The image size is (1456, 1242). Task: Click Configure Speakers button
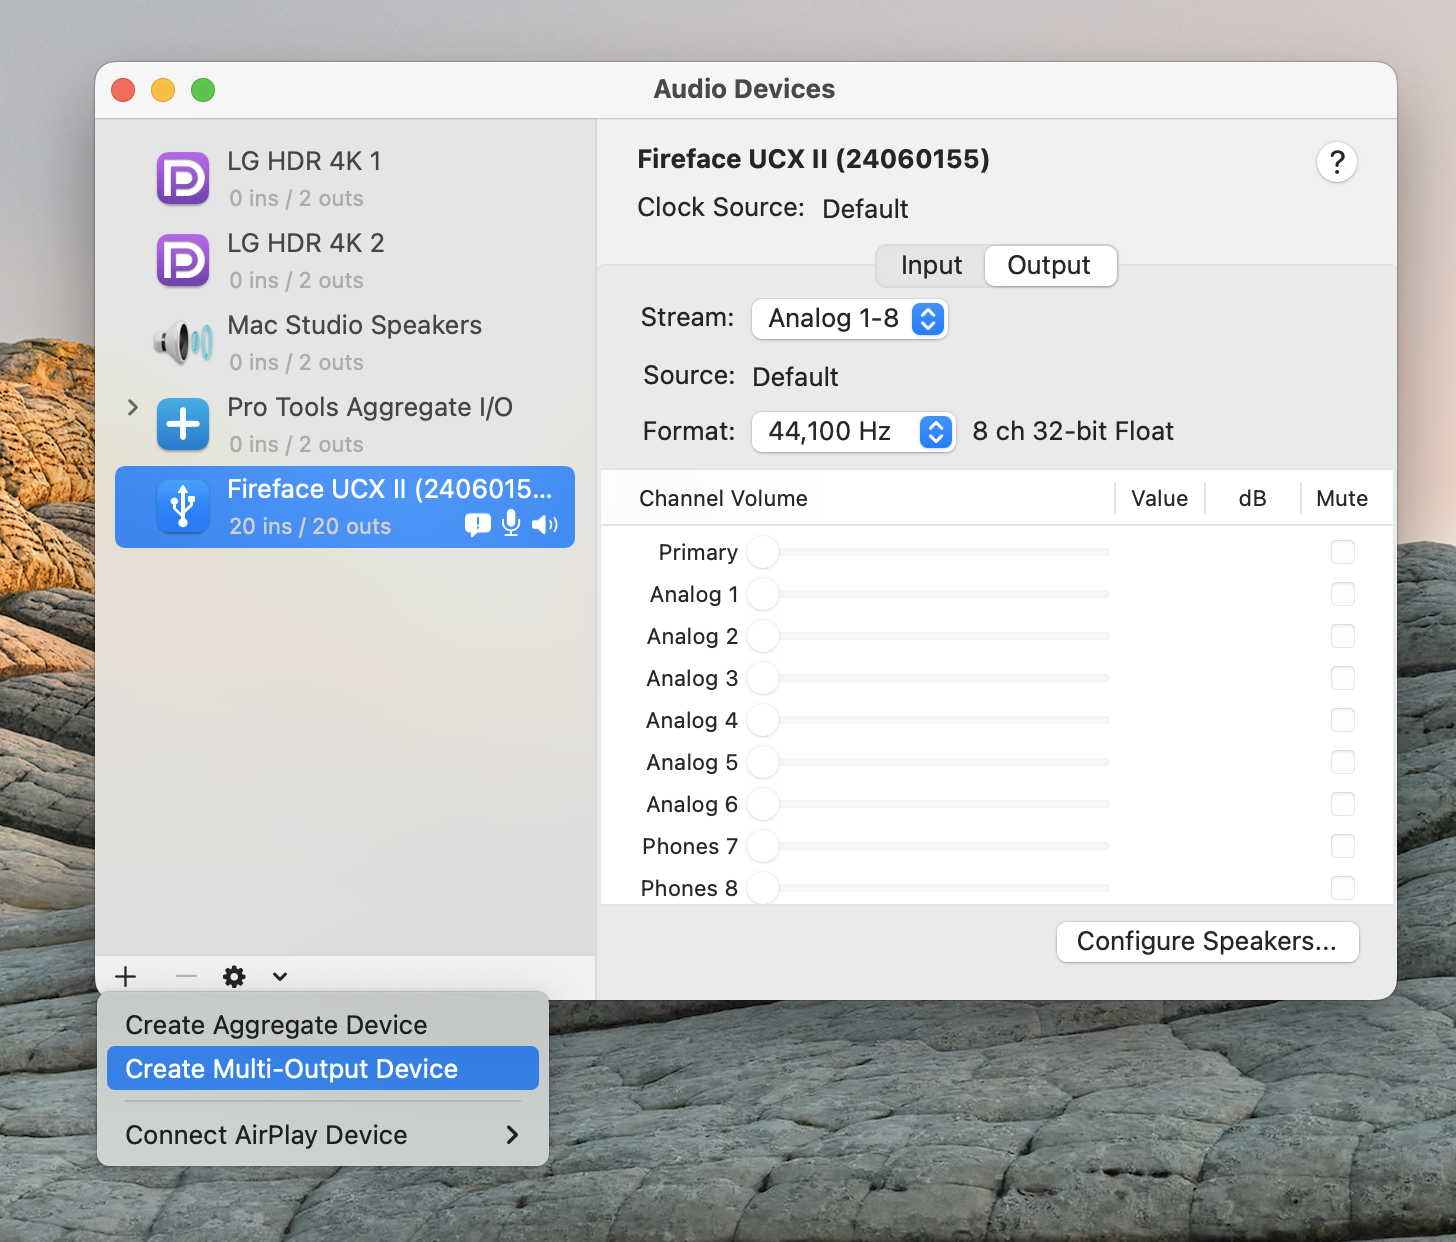(x=1207, y=942)
